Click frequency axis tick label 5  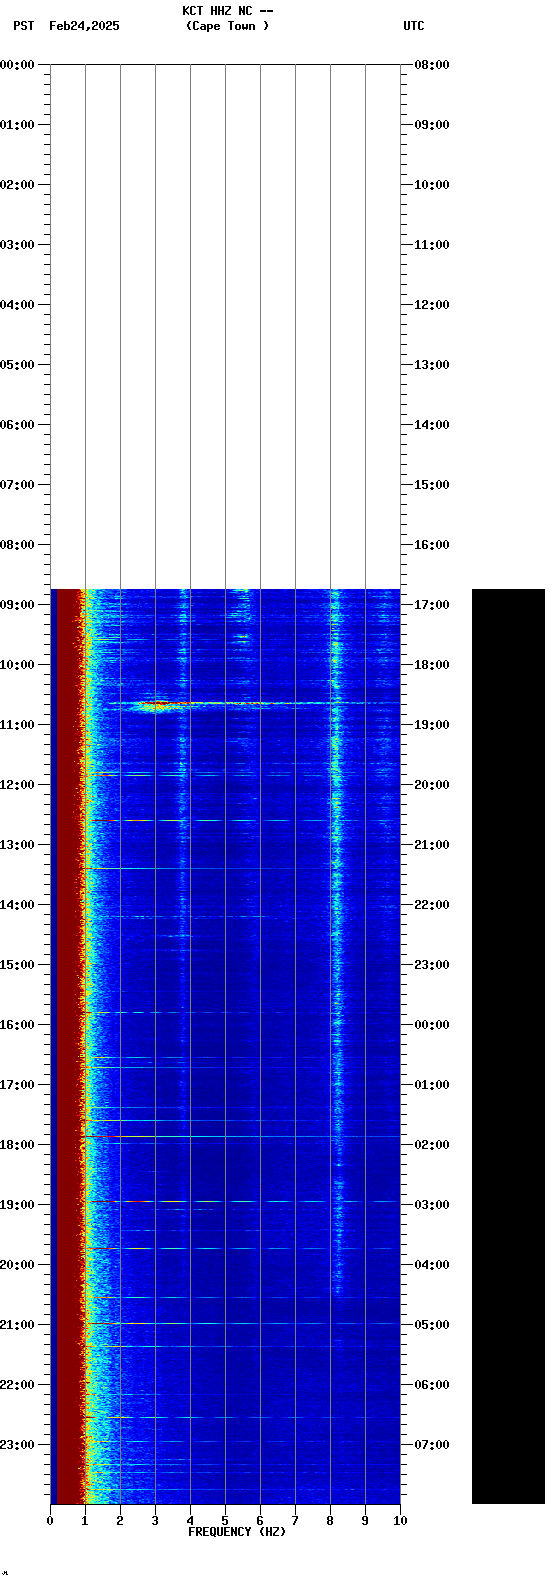[225, 1521]
